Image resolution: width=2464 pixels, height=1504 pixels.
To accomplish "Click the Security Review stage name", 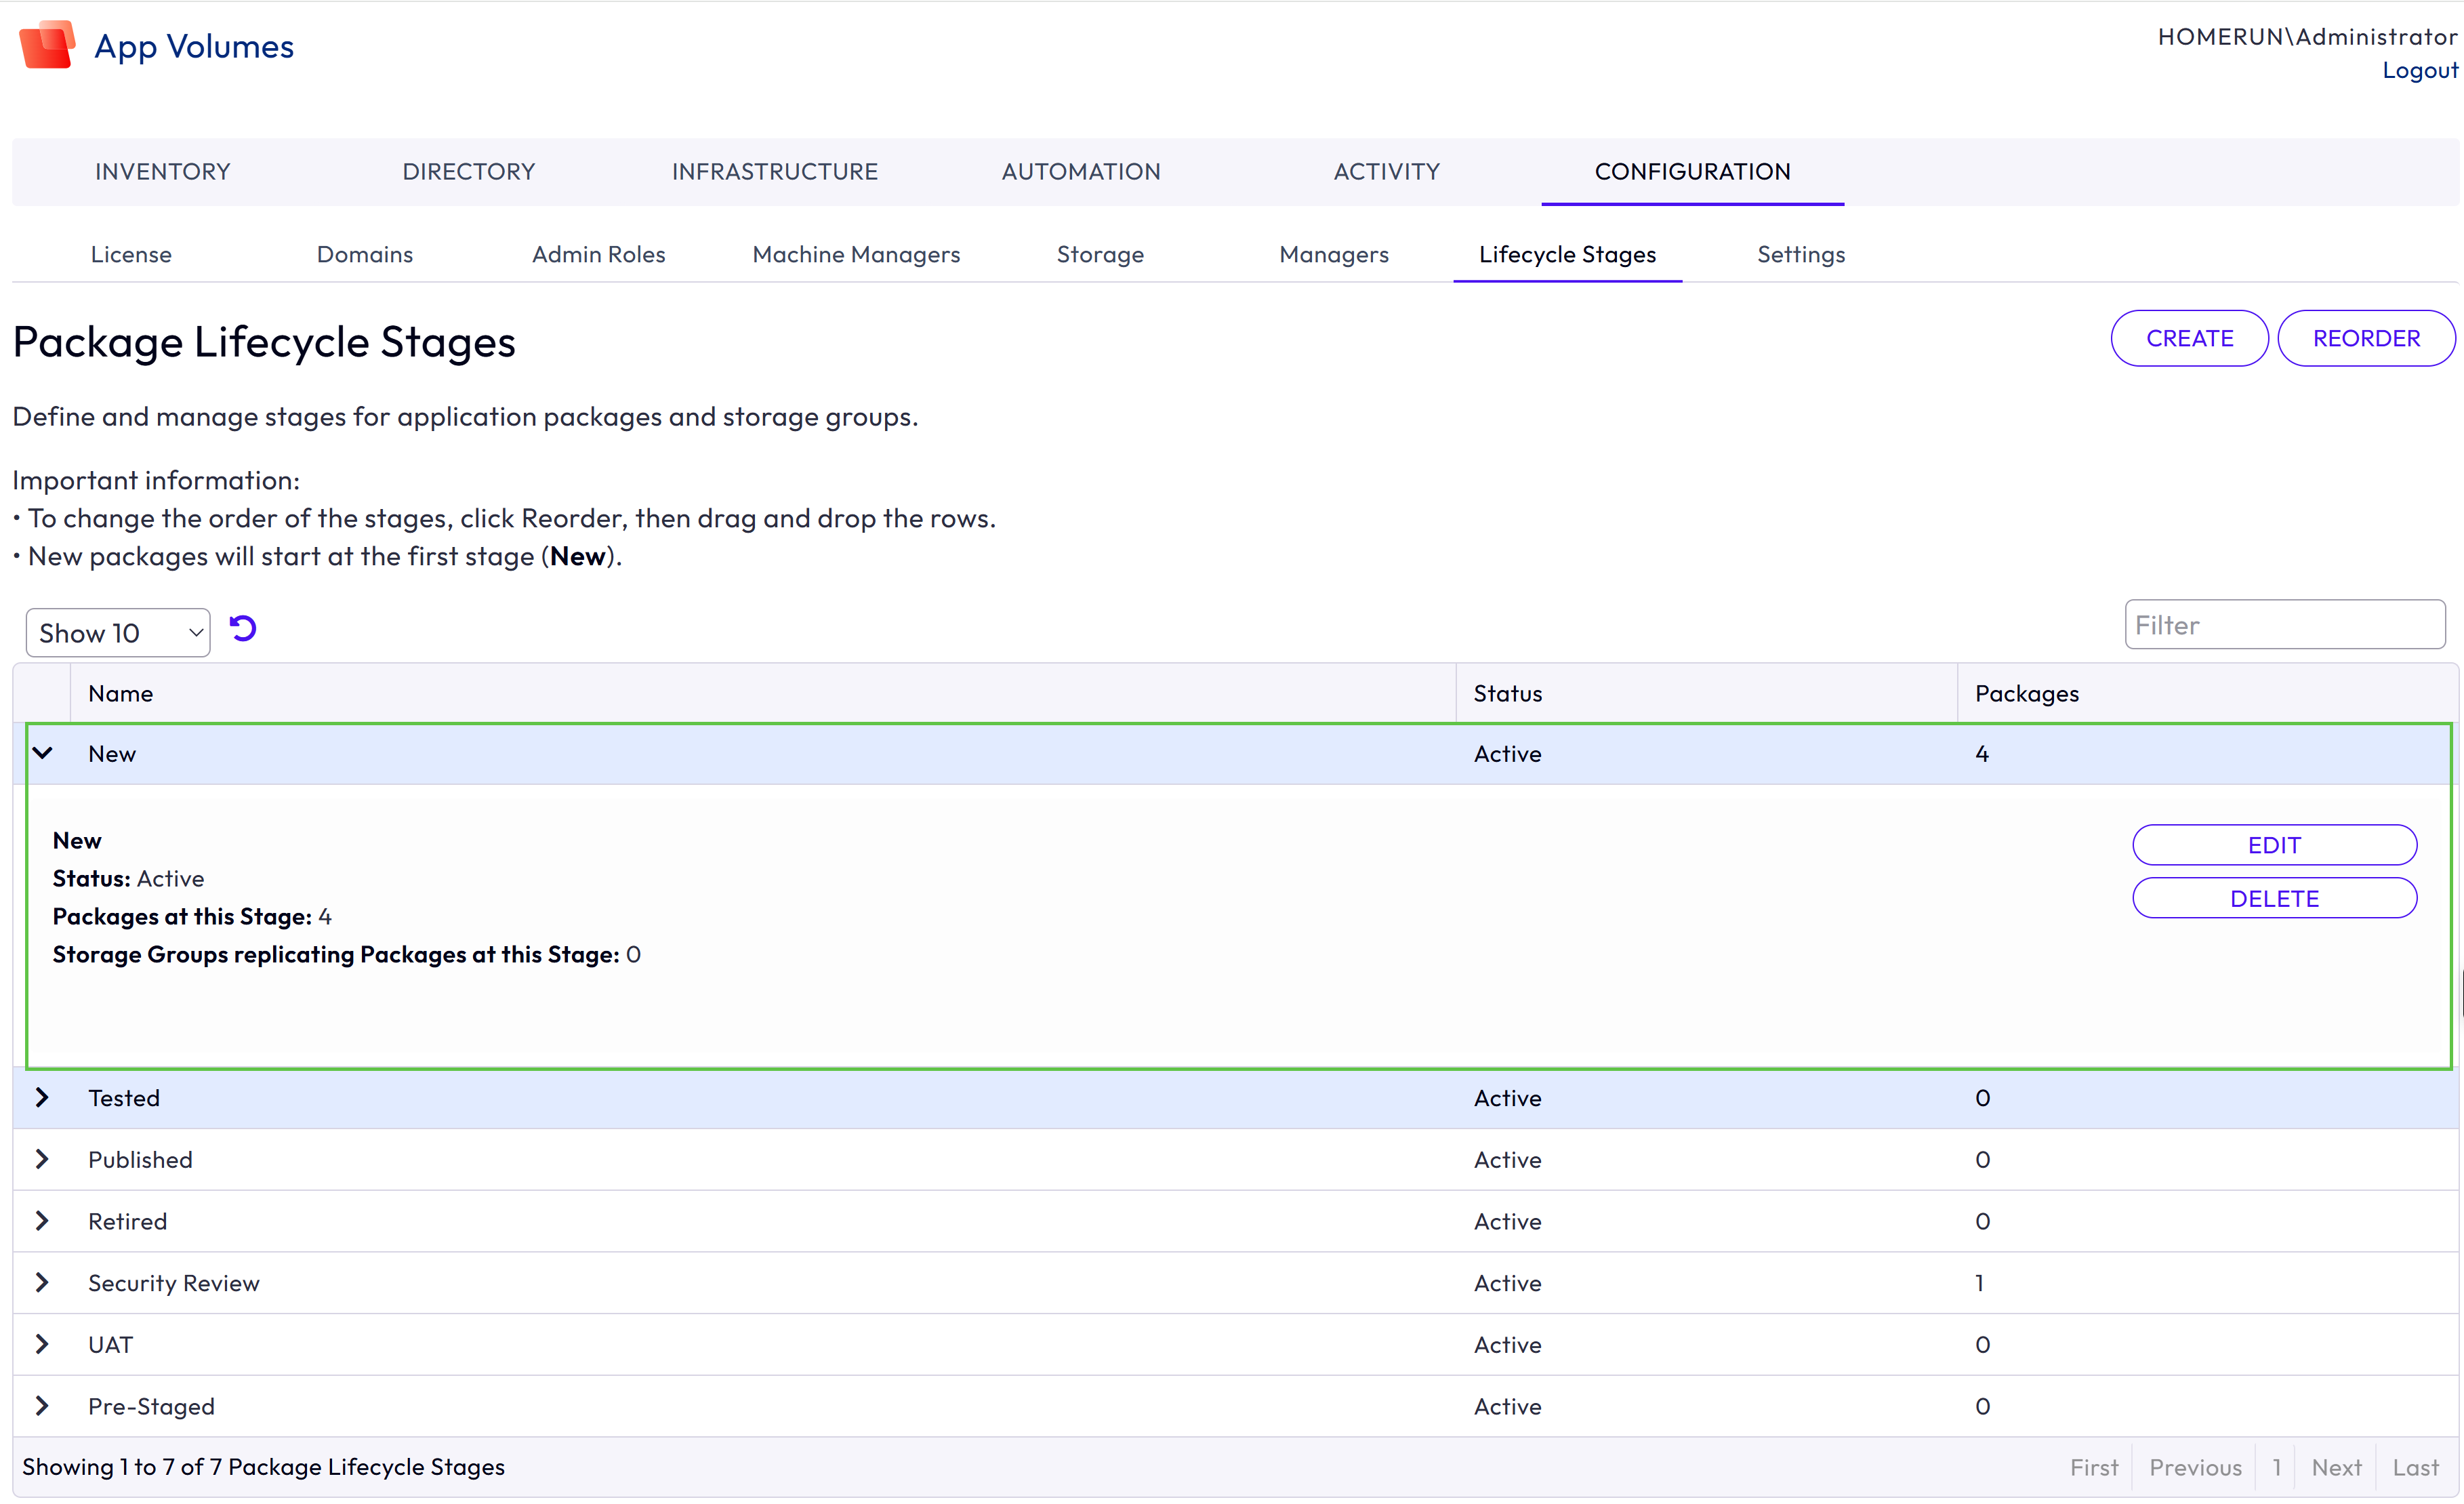I will pos(174,1283).
